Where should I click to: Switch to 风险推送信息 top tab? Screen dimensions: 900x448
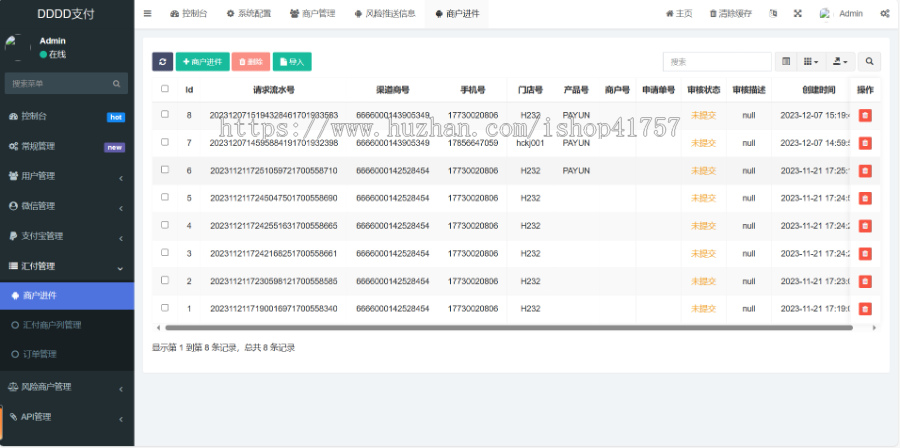(x=385, y=14)
